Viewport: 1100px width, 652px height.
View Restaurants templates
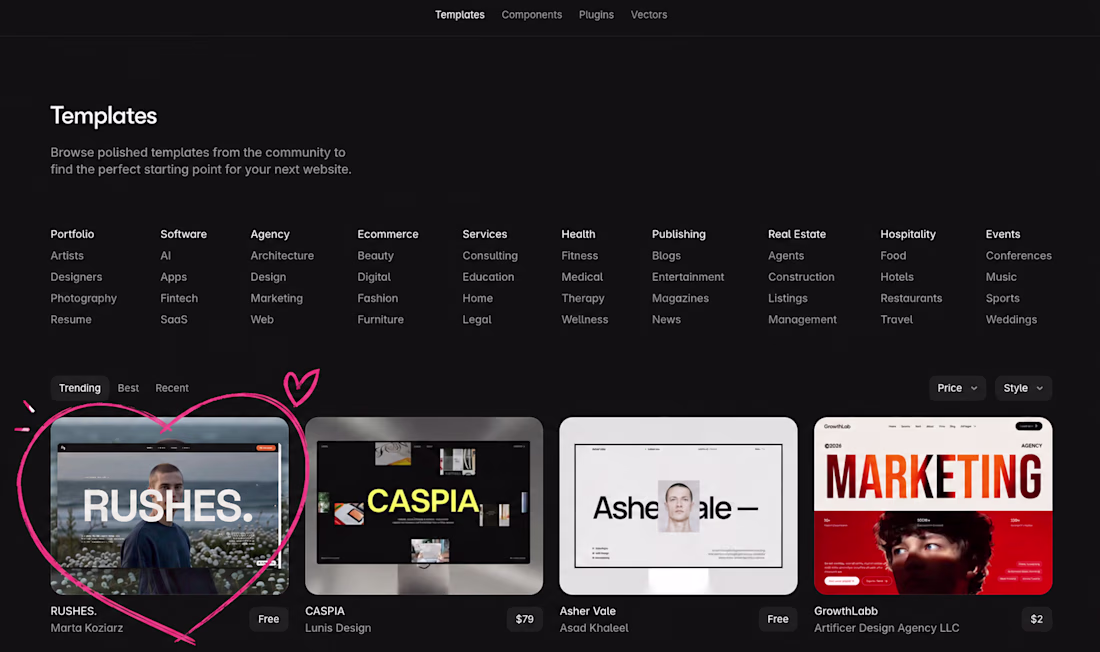point(911,298)
